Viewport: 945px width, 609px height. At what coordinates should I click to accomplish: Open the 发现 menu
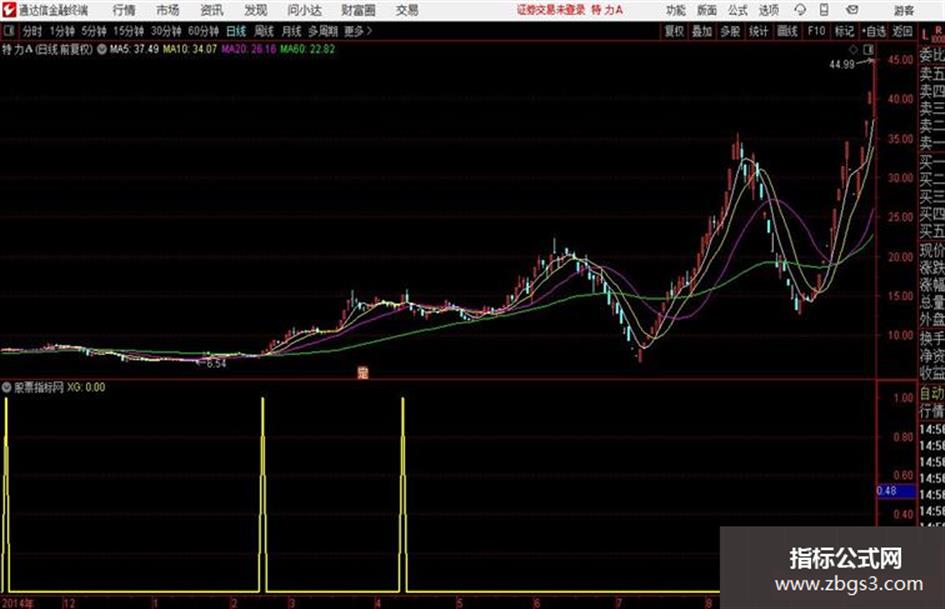click(x=256, y=10)
